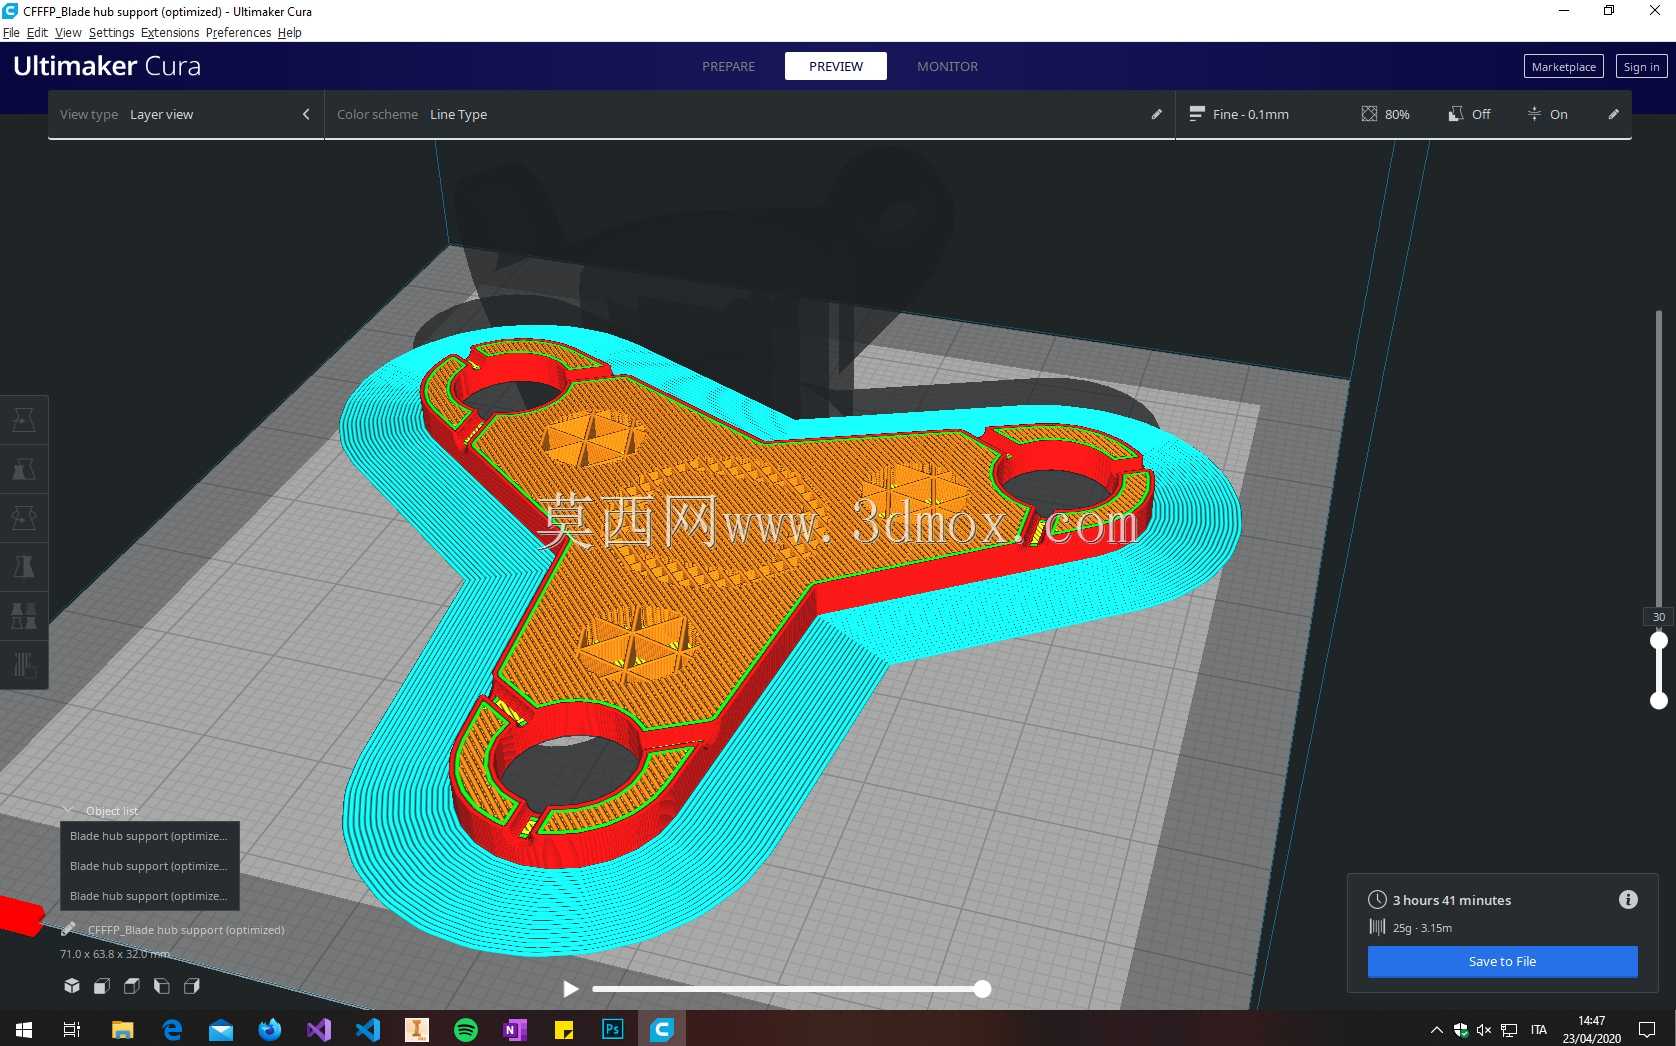This screenshot has height=1046, width=1676.
Task: Click the 80% infill density setting
Action: tap(1385, 114)
